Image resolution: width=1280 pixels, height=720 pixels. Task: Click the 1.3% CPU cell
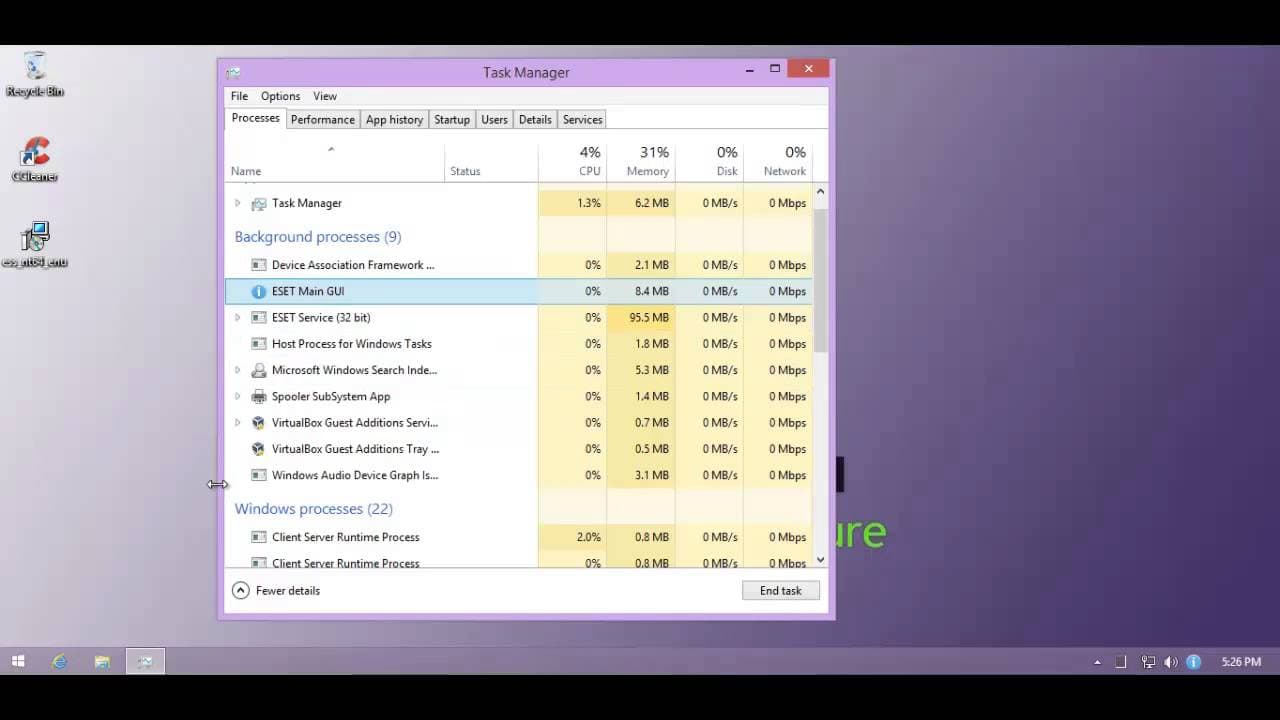[572, 203]
